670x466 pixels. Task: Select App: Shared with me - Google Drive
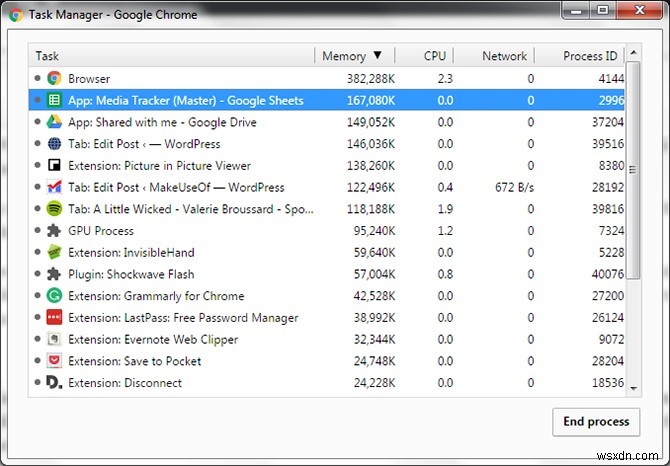pyautogui.click(x=326, y=122)
